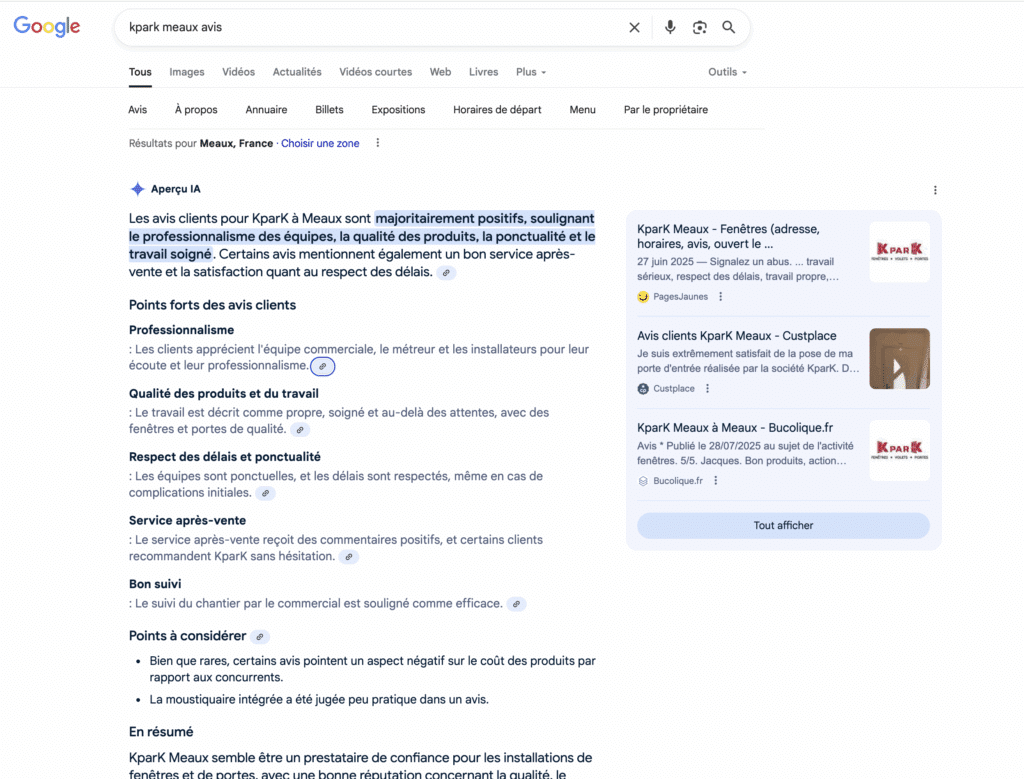Open options next to the Custplace result
Viewport: 1024px width, 779px height.
pos(706,388)
